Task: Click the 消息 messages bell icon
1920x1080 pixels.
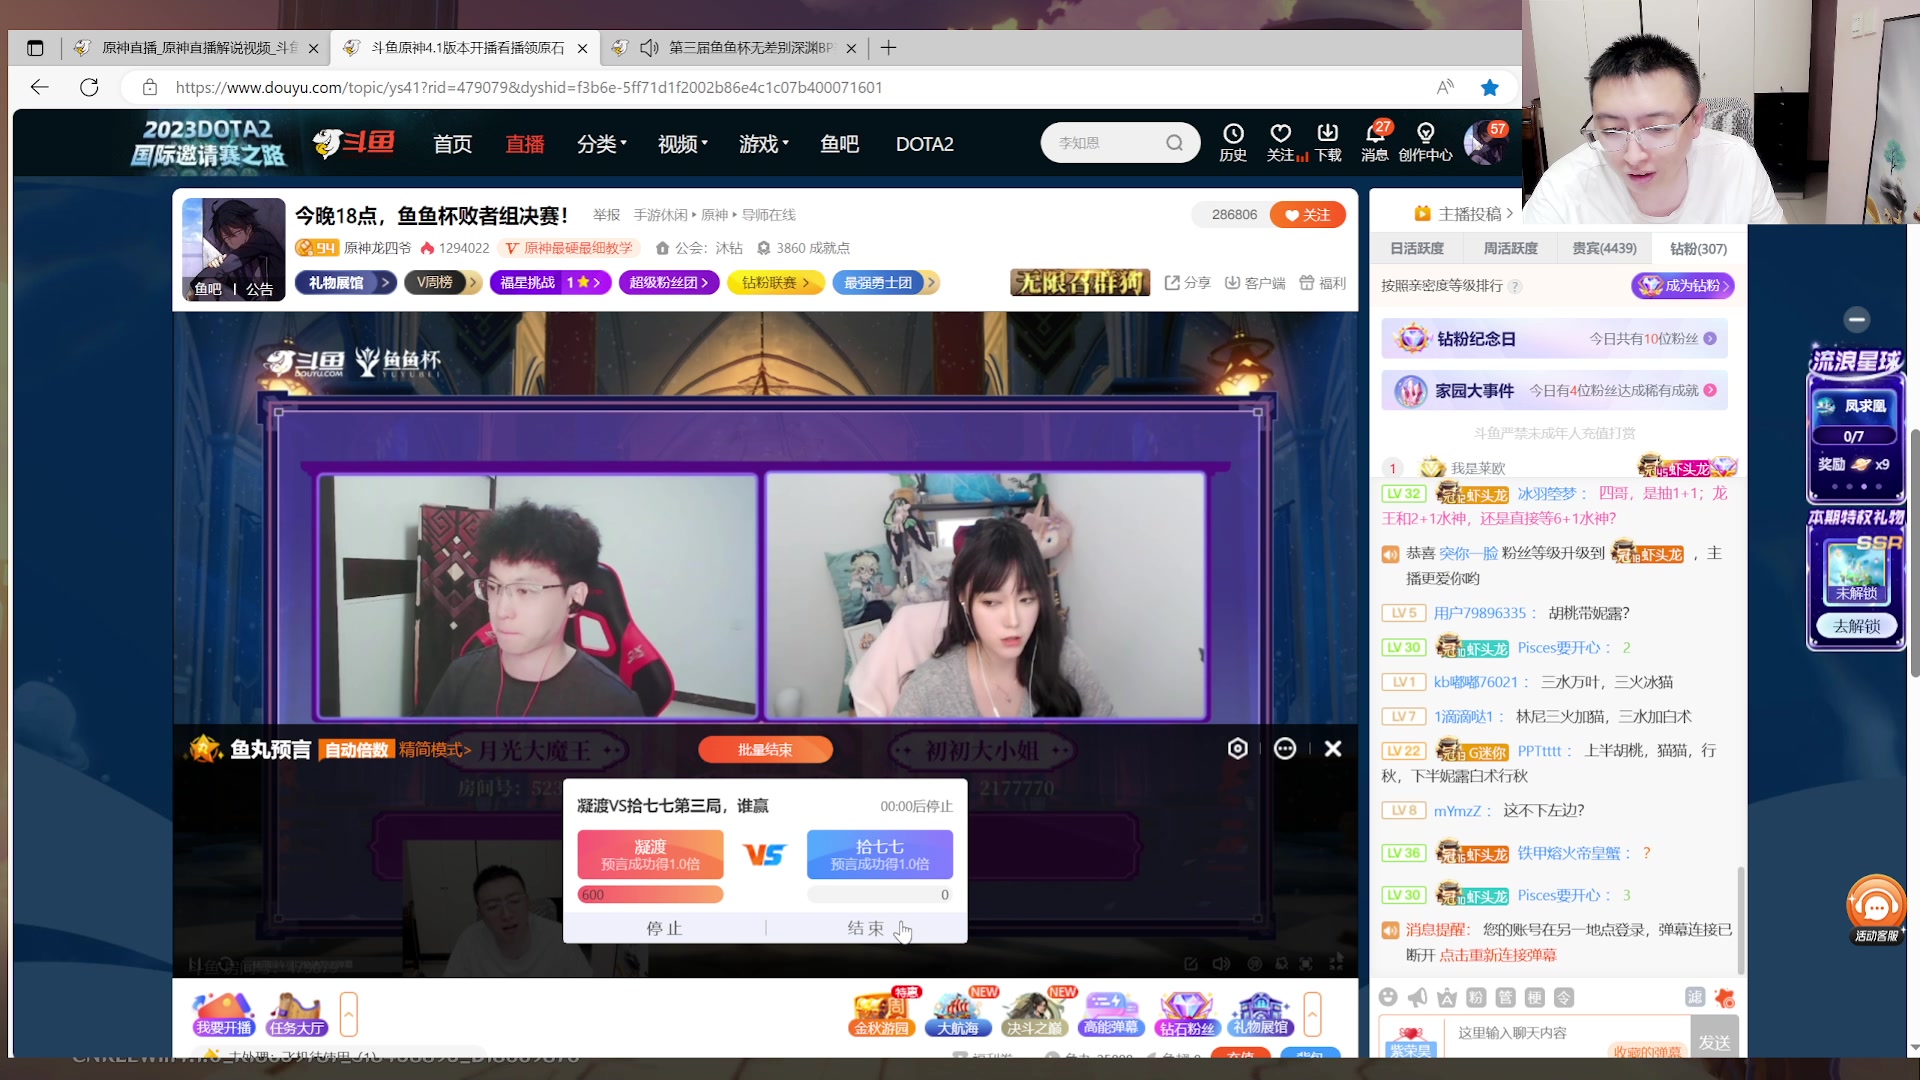Action: pos(1374,135)
